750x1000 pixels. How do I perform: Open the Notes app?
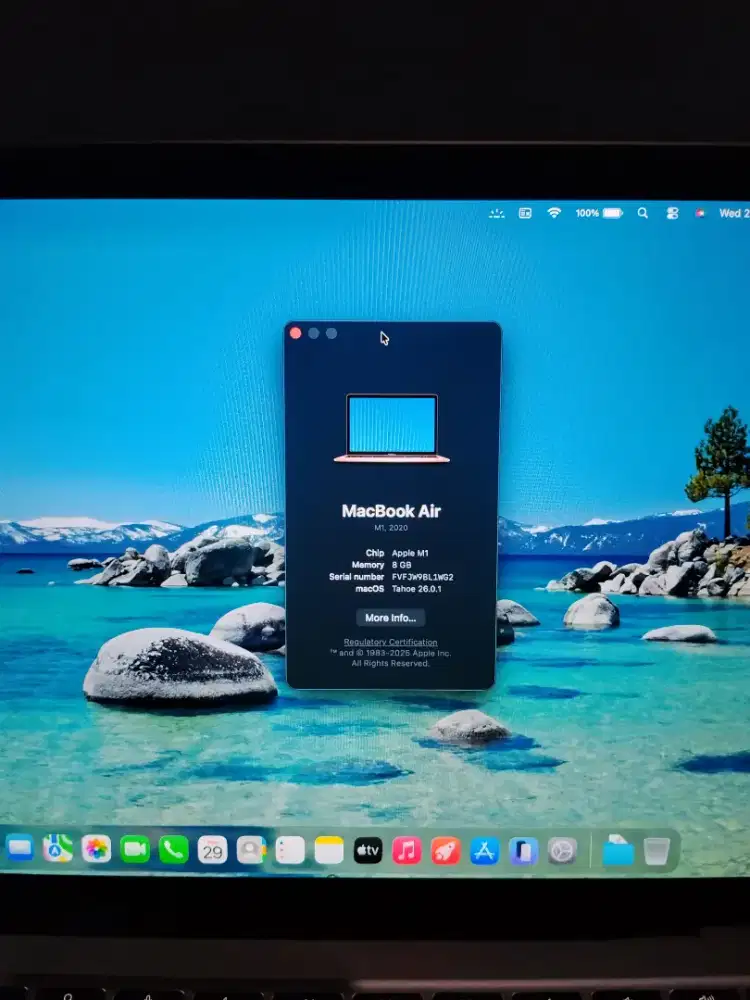coord(329,850)
